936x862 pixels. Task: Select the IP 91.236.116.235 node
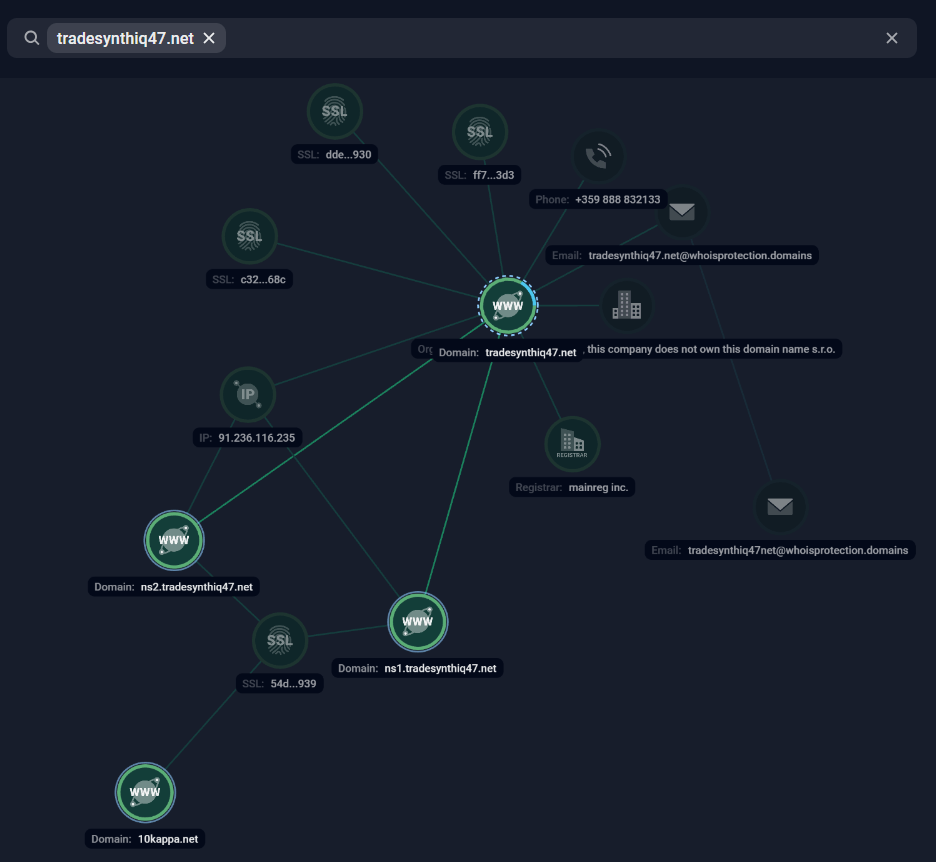(x=247, y=394)
